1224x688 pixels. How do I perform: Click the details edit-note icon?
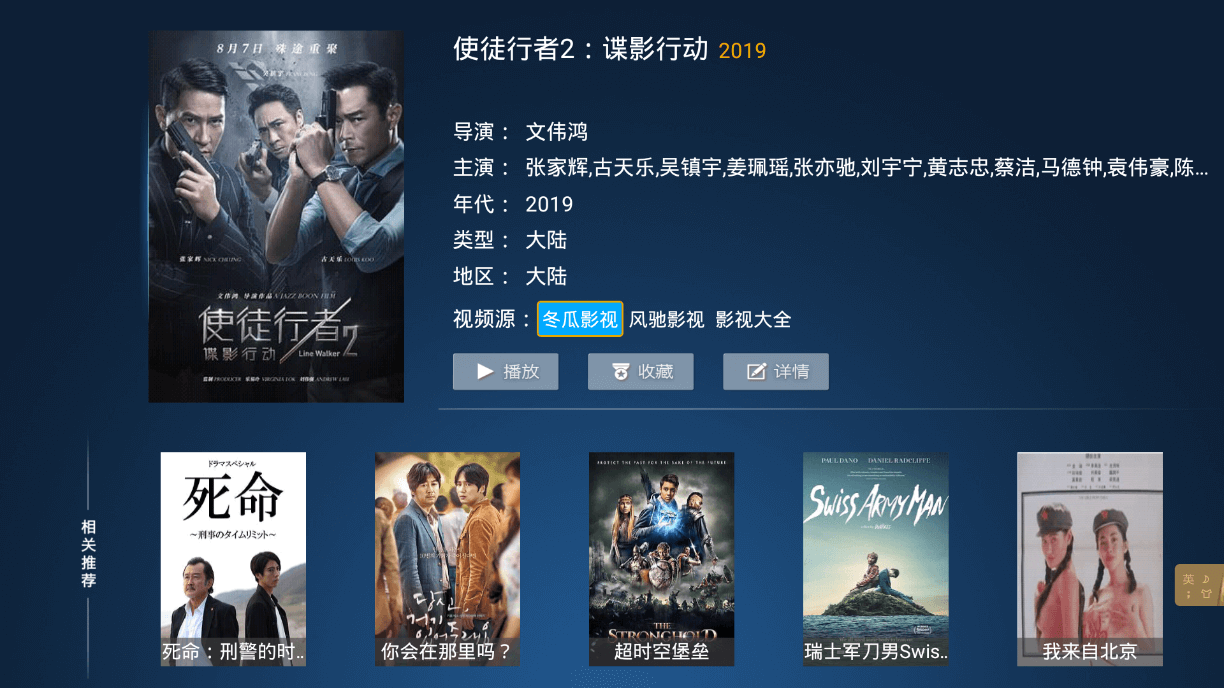757,372
